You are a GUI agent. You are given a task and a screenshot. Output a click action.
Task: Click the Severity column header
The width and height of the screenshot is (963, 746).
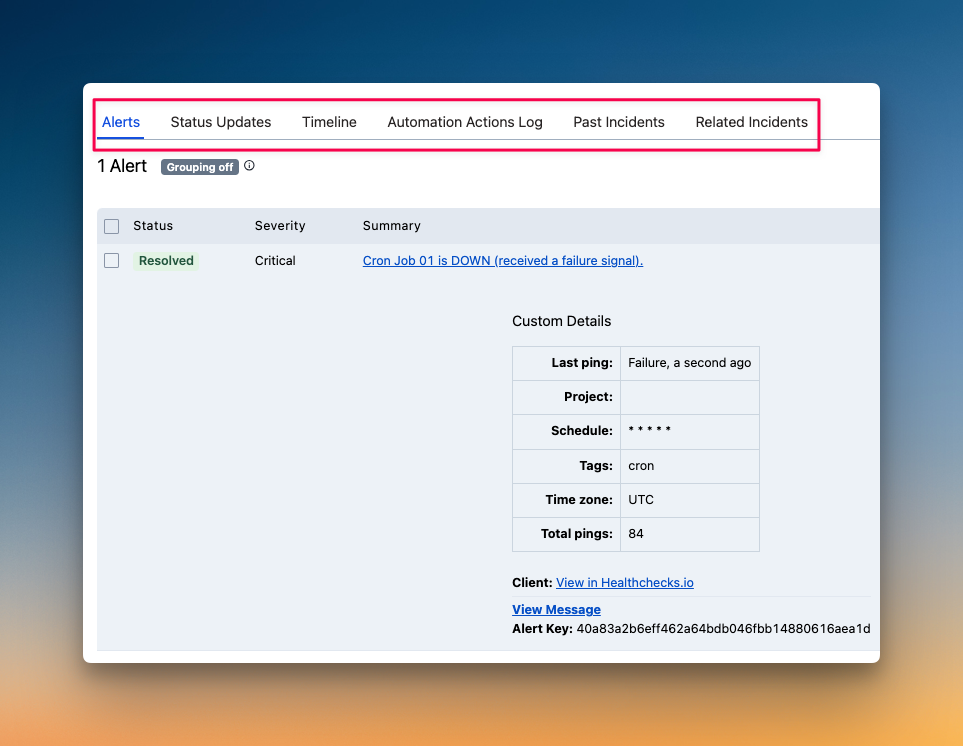[x=279, y=226]
